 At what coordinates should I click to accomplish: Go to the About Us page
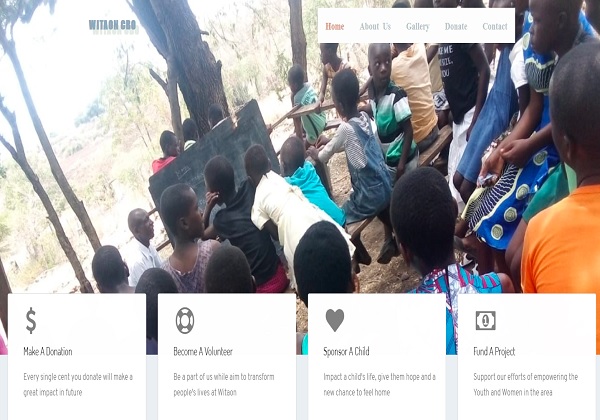pyautogui.click(x=375, y=26)
